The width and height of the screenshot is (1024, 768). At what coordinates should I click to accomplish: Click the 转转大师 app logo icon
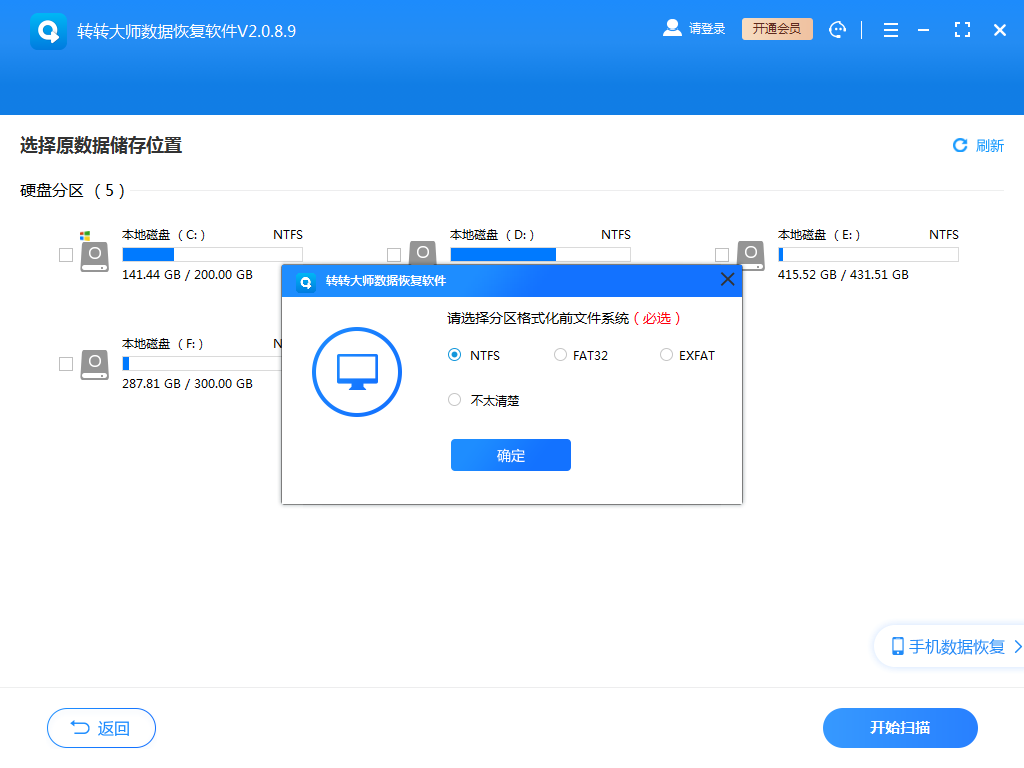click(x=48, y=29)
